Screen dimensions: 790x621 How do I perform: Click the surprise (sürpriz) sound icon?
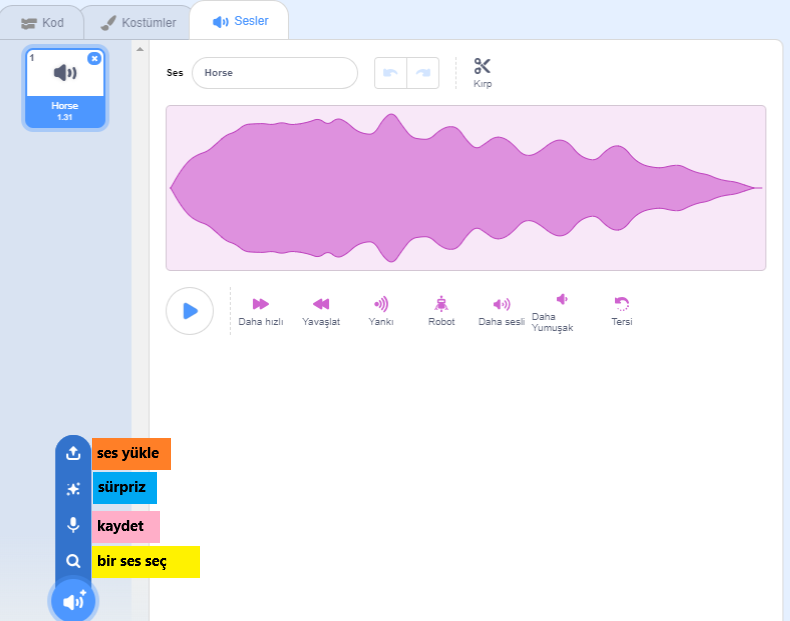pos(73,489)
